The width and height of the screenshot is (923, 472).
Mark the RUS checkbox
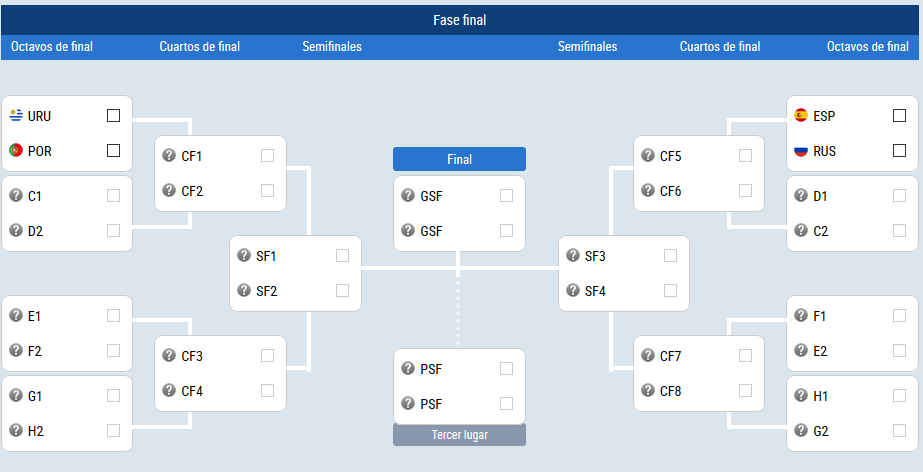(899, 151)
